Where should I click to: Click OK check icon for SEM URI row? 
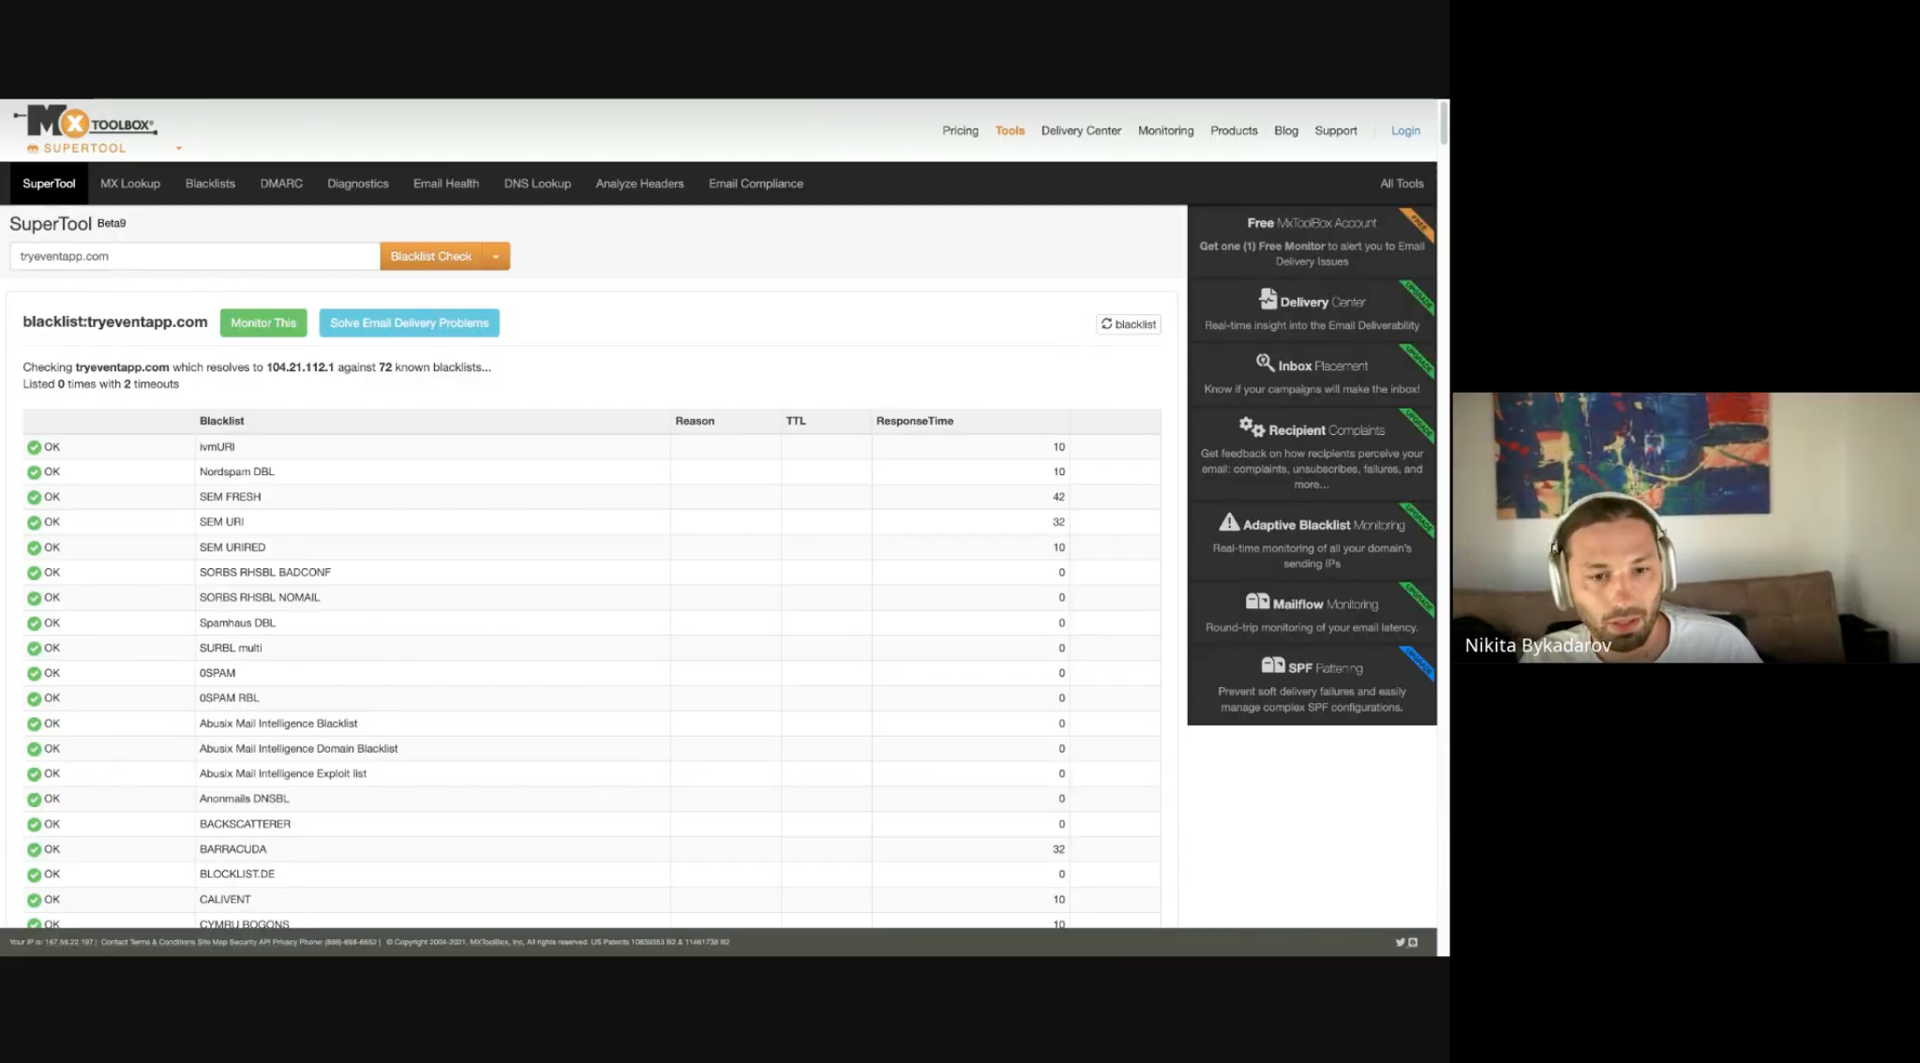(34, 522)
